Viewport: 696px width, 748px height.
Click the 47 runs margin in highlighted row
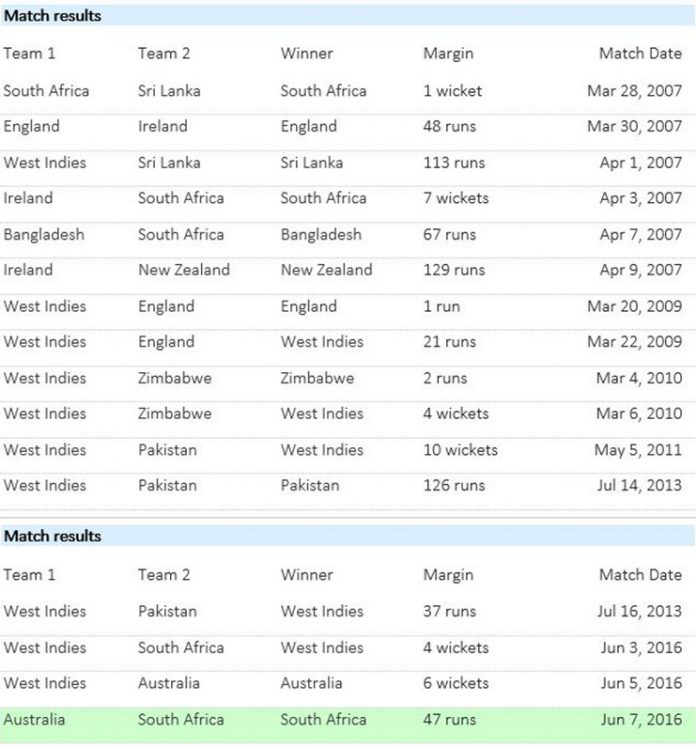tap(449, 719)
